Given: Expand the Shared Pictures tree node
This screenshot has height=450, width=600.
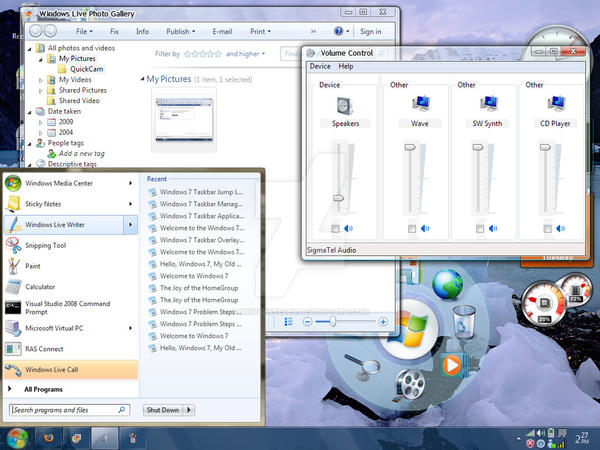Looking at the screenshot, I should click(41, 91).
